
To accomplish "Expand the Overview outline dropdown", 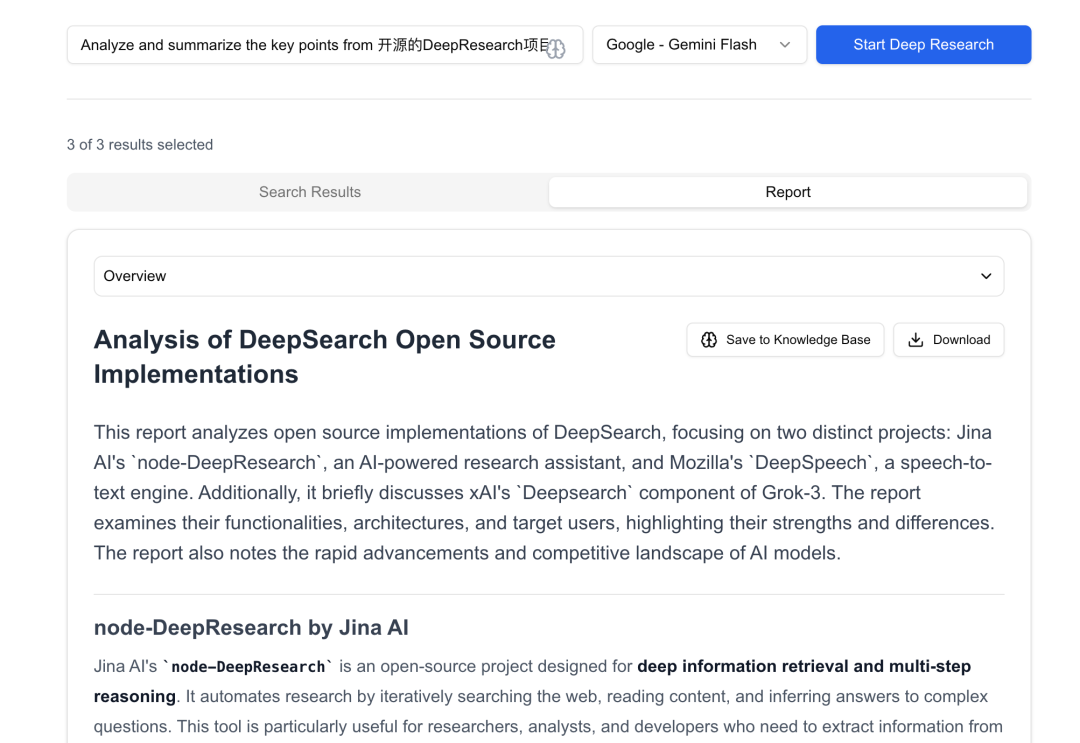I will click(x=549, y=276).
